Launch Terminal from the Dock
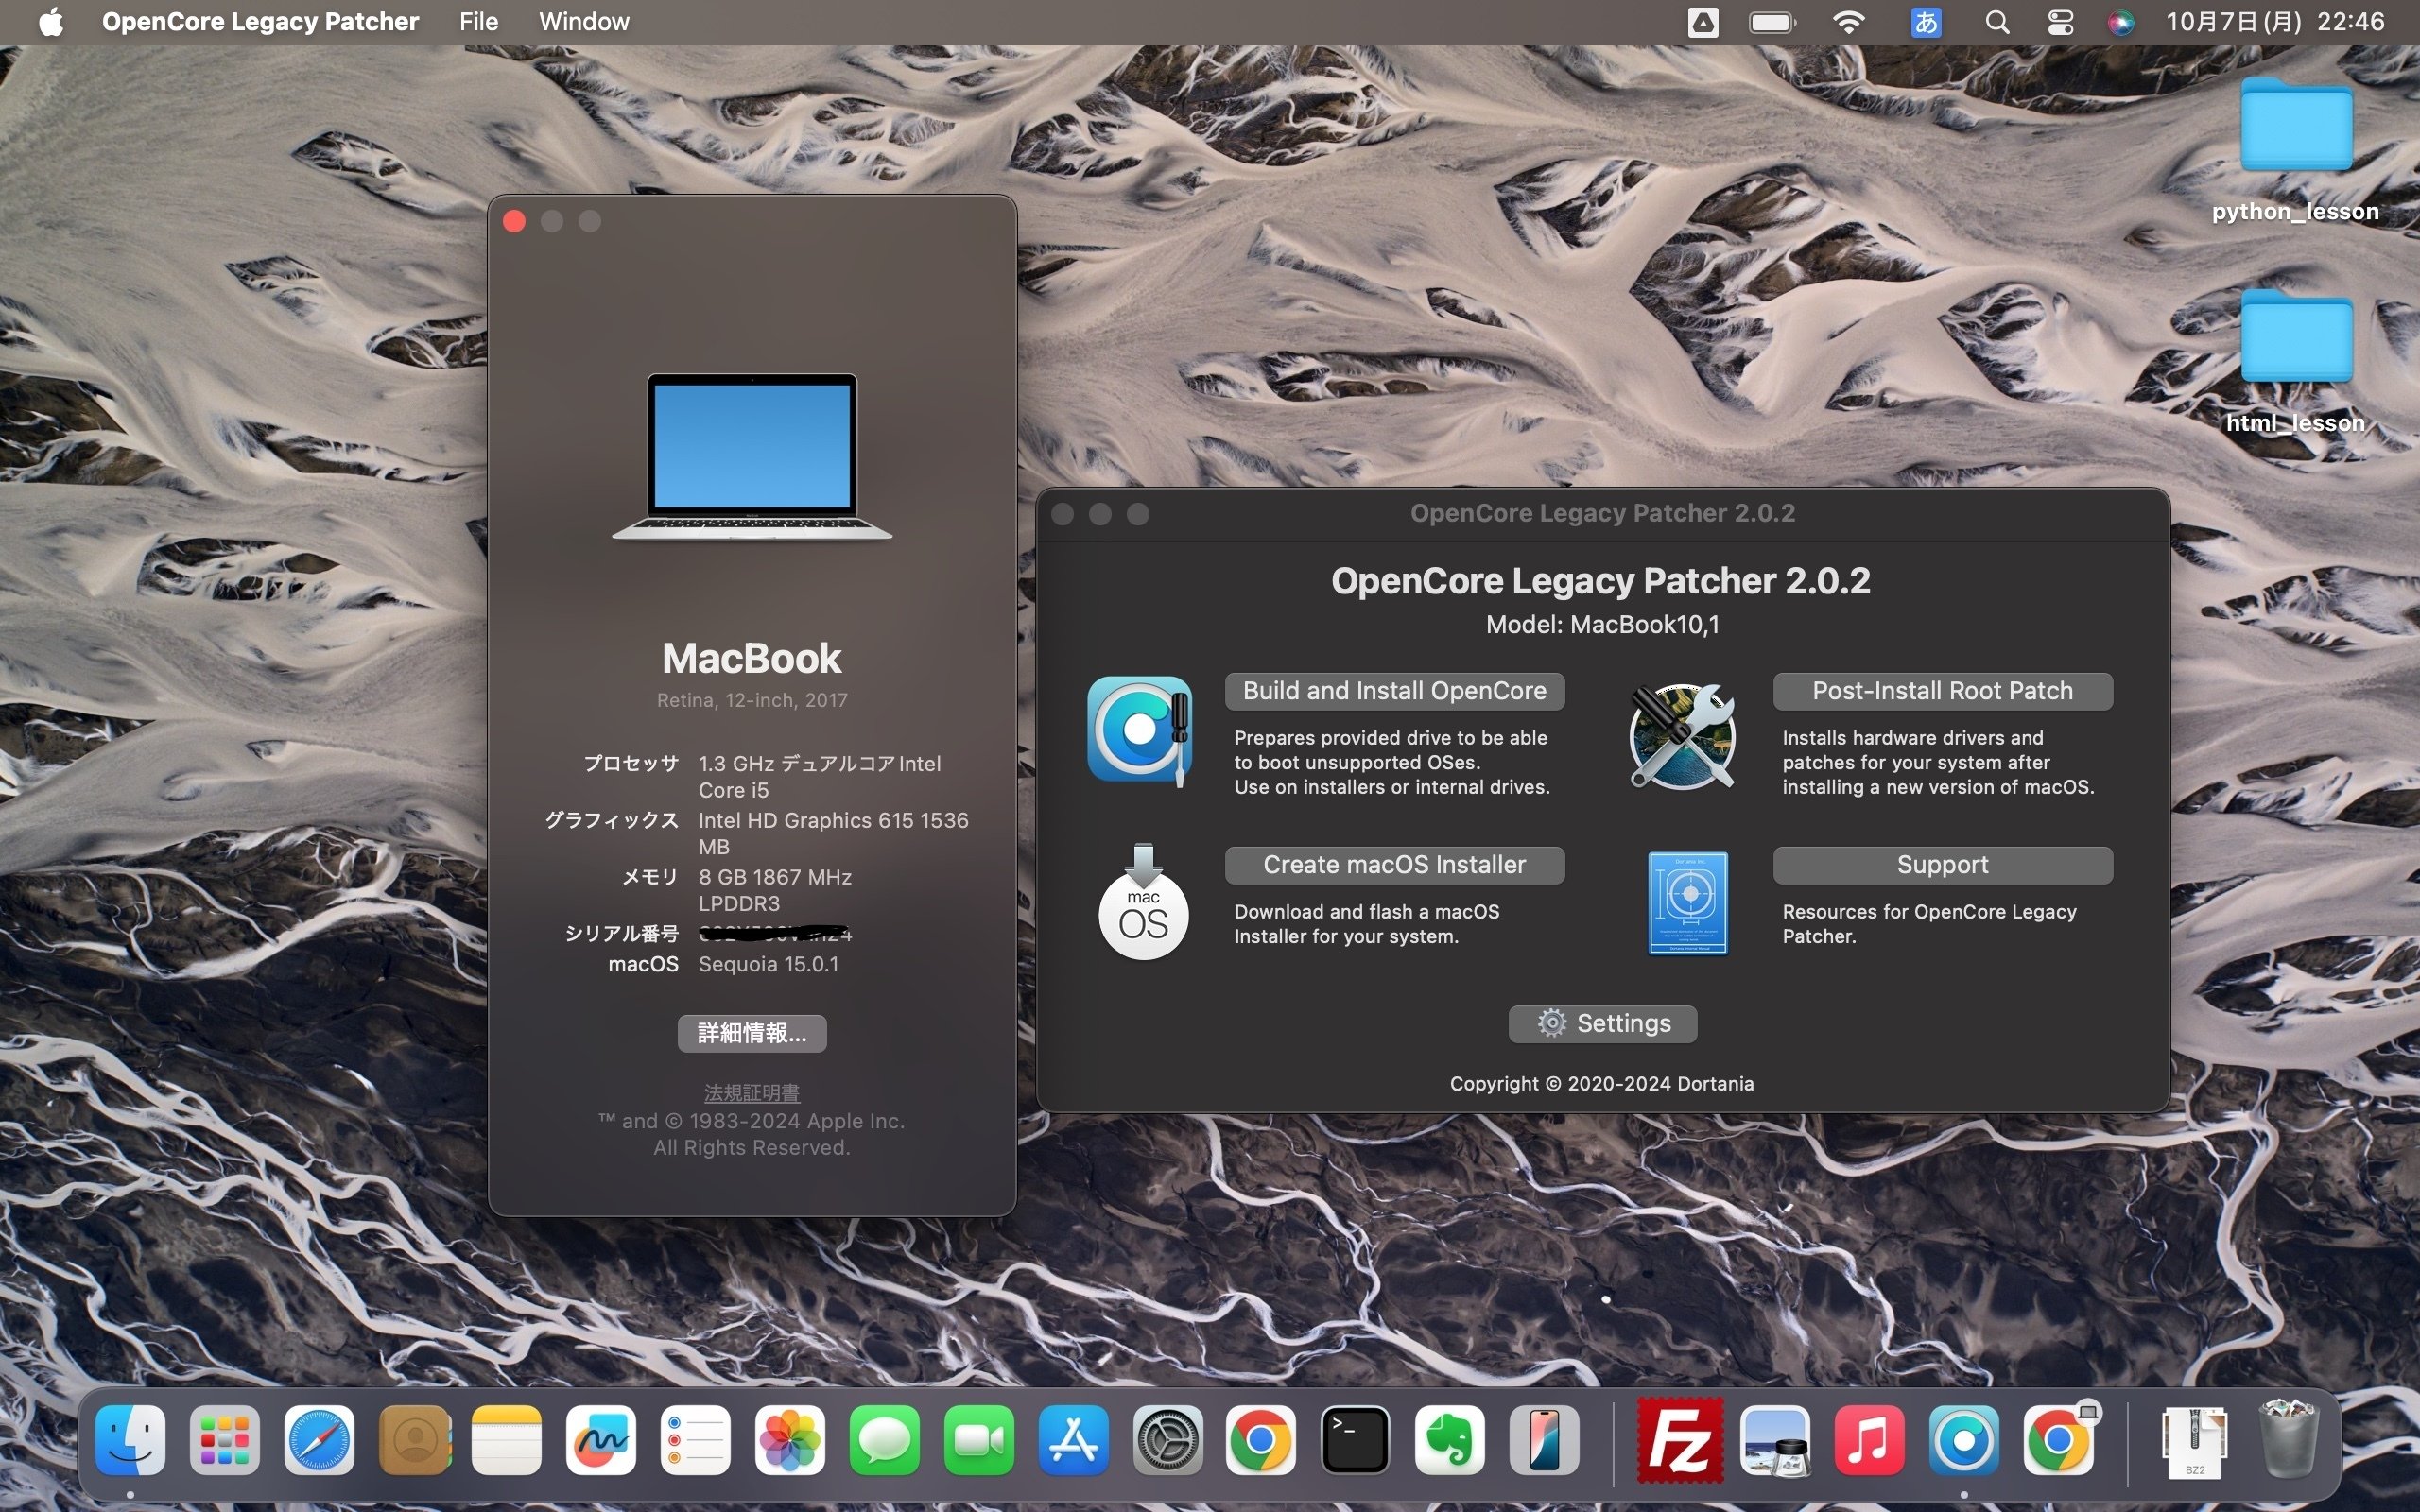The image size is (2420, 1512). [1355, 1440]
